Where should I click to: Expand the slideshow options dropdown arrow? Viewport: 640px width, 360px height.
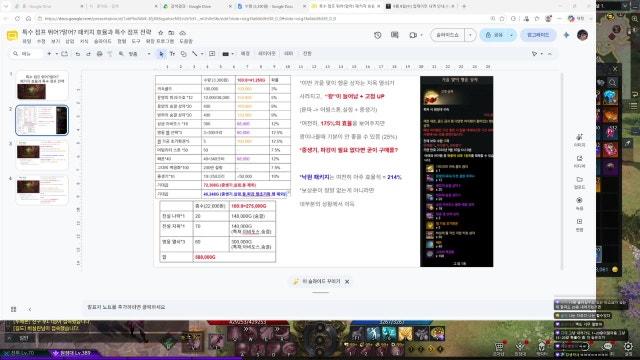click(470, 35)
